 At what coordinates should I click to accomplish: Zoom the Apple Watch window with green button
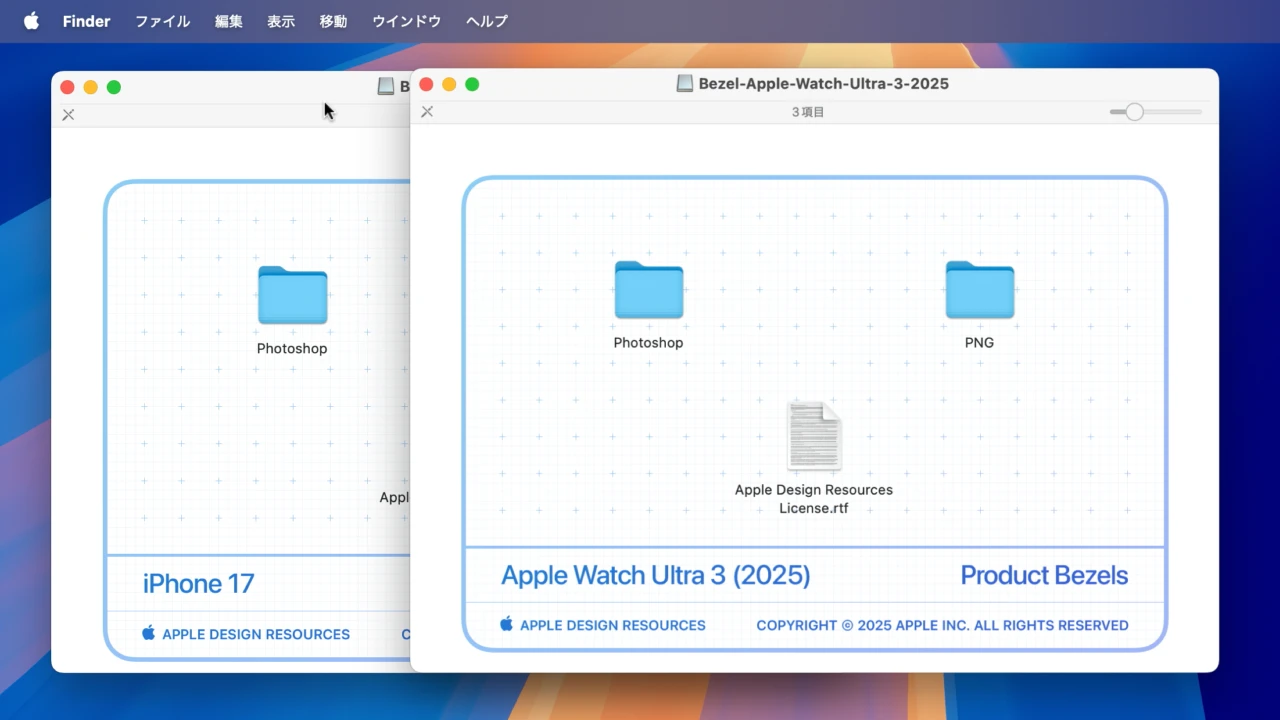(x=472, y=84)
